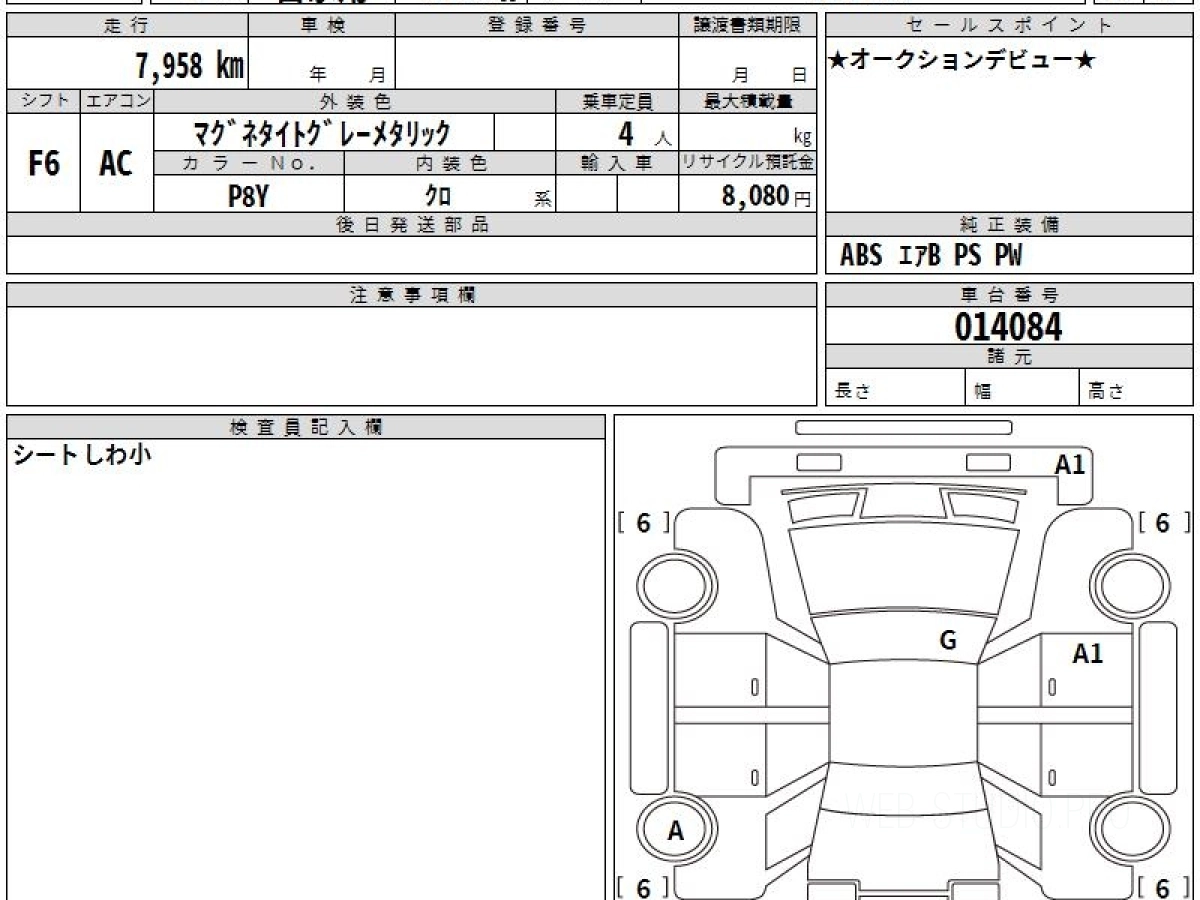Screen dimensions: 1200x900
Task: Select the wheel circle marked A
Action: point(676,830)
